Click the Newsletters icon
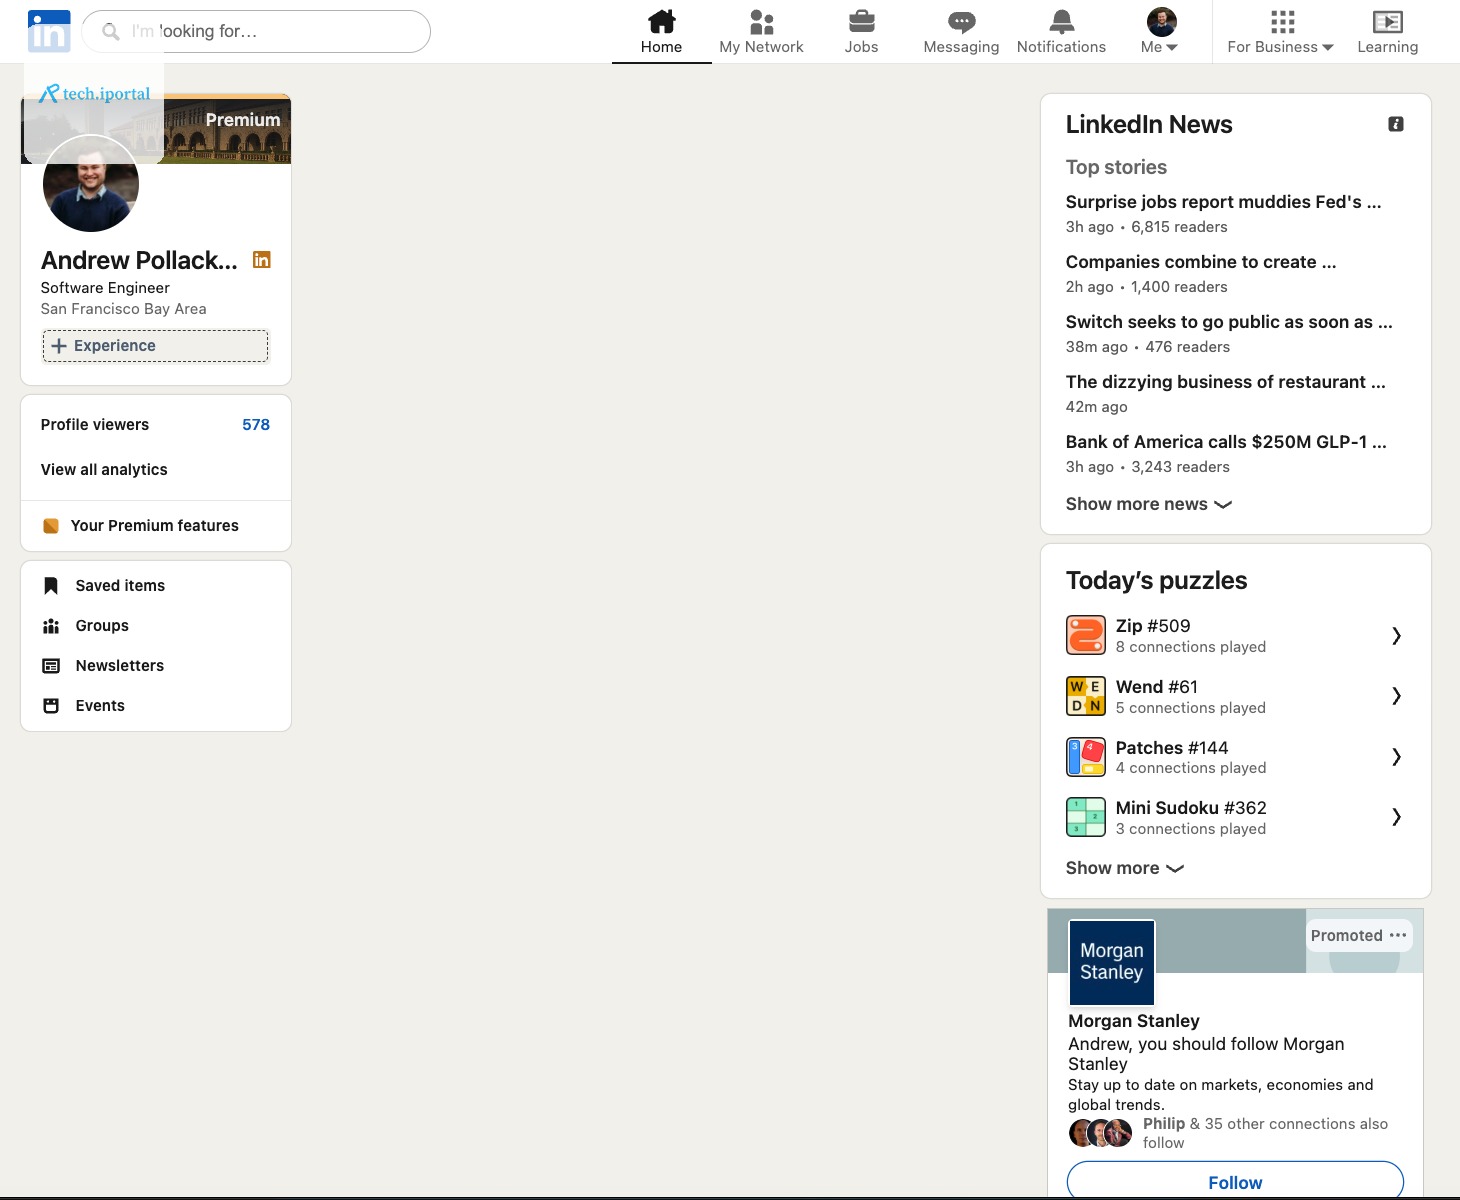This screenshot has width=1460, height=1200. click(x=51, y=666)
